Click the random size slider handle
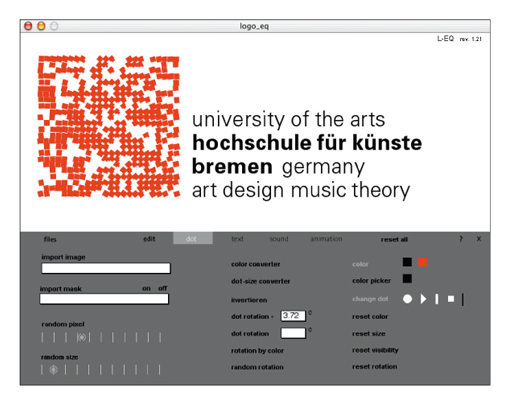The width and height of the screenshot is (512, 400). pos(53,370)
